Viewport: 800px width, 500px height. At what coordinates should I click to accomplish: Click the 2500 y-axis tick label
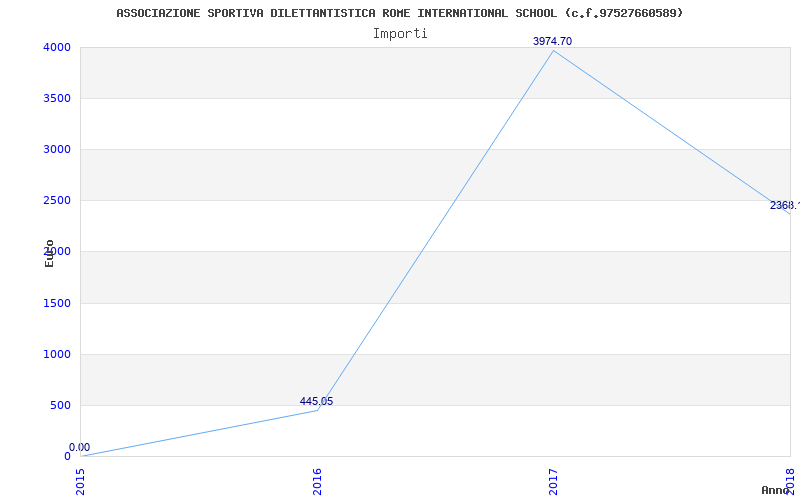click(57, 201)
